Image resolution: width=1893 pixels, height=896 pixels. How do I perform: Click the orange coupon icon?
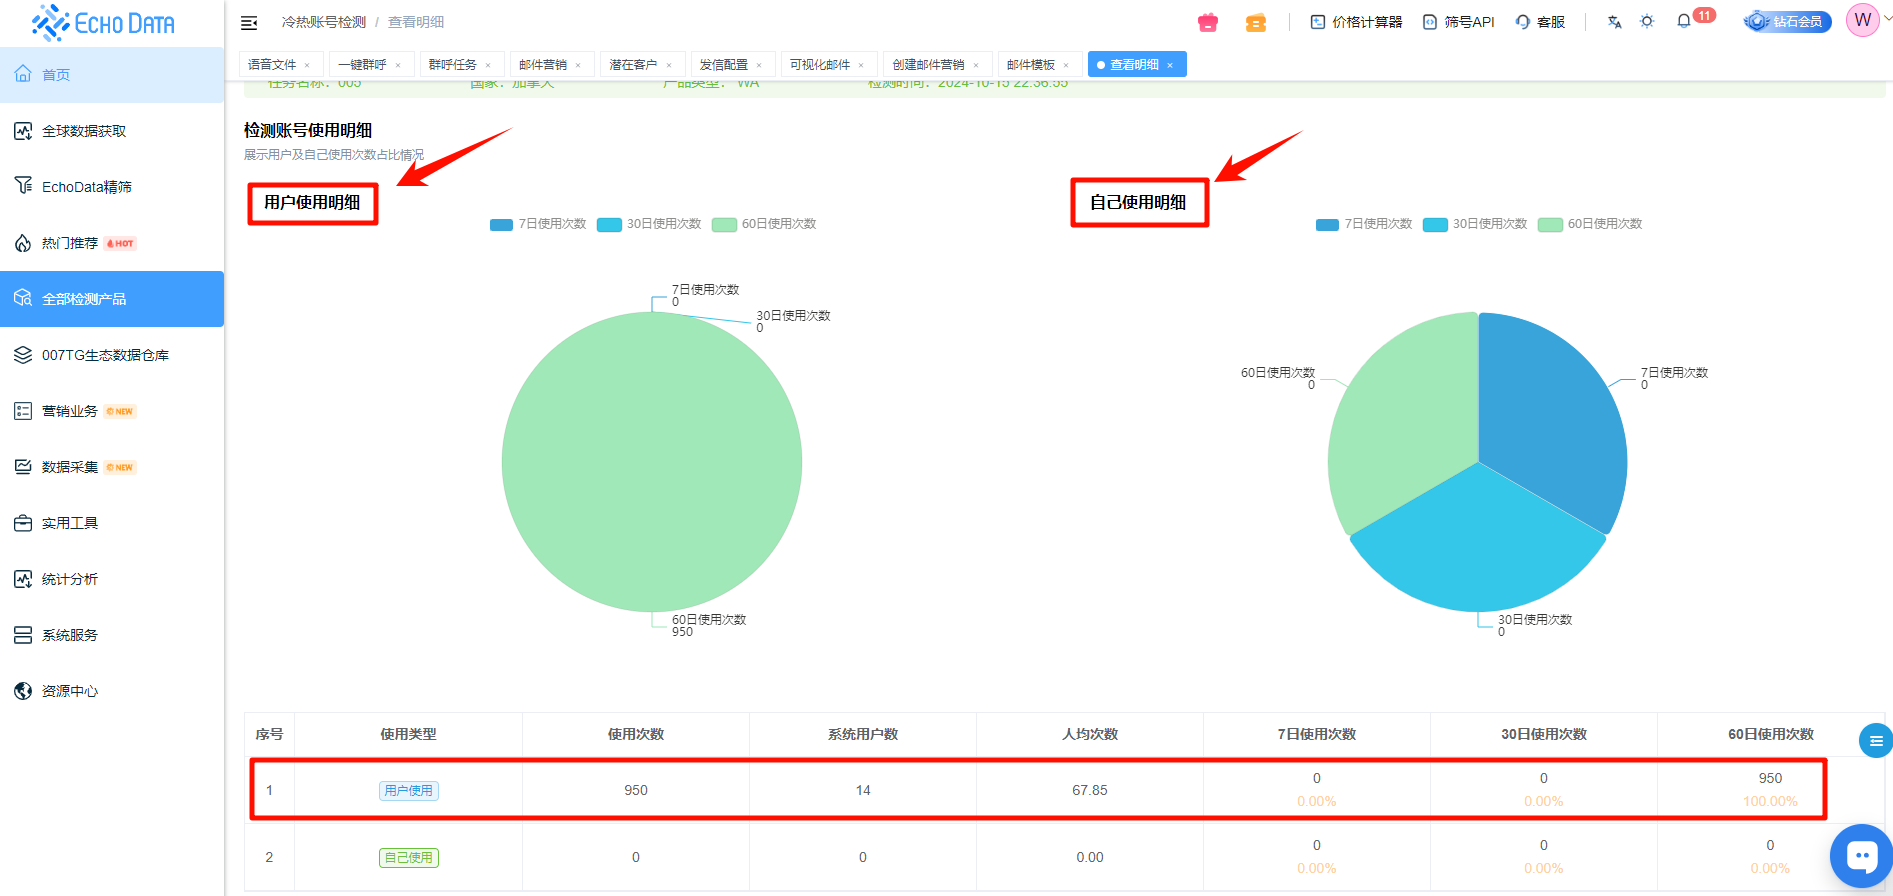coord(1256,22)
